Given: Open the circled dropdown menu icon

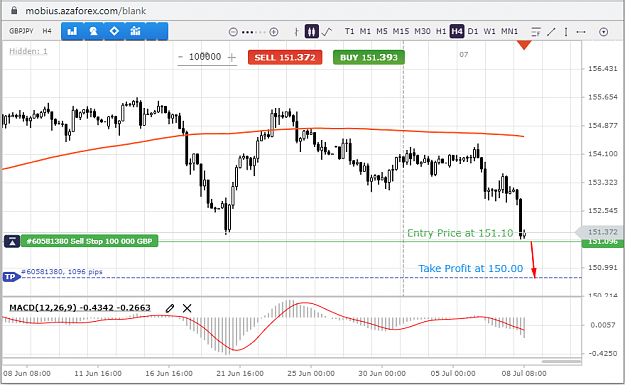Looking at the screenshot, I should (603, 32).
